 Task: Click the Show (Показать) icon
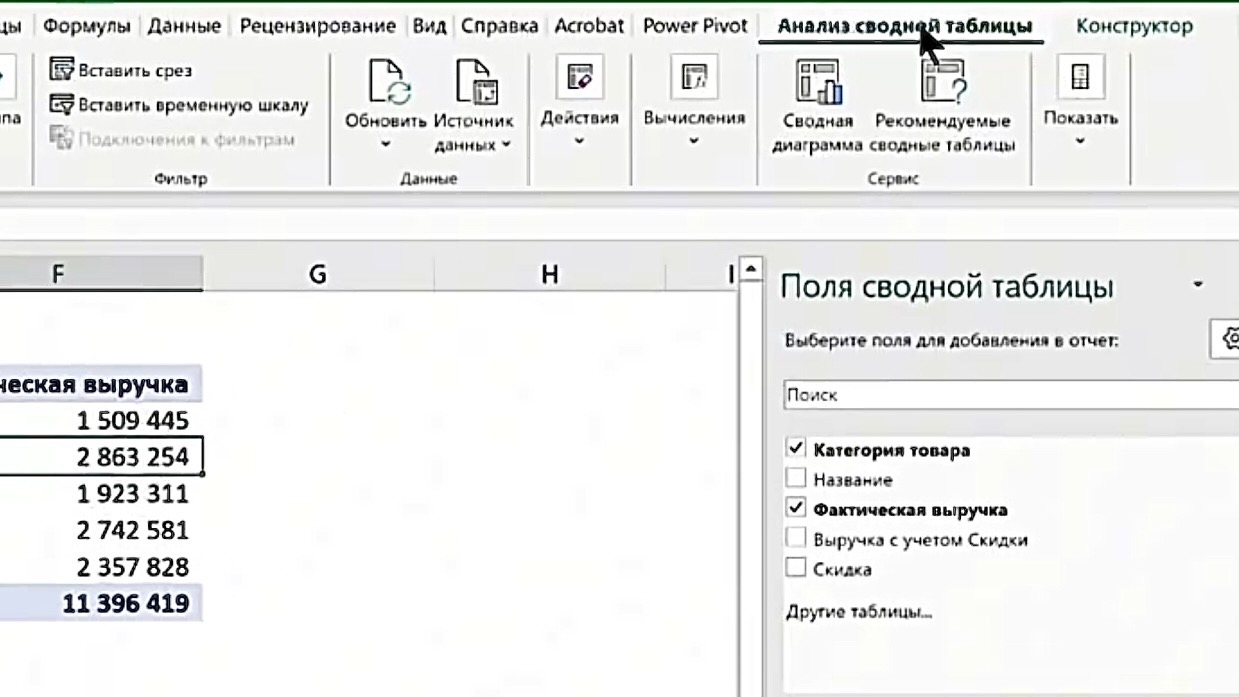(x=1080, y=77)
